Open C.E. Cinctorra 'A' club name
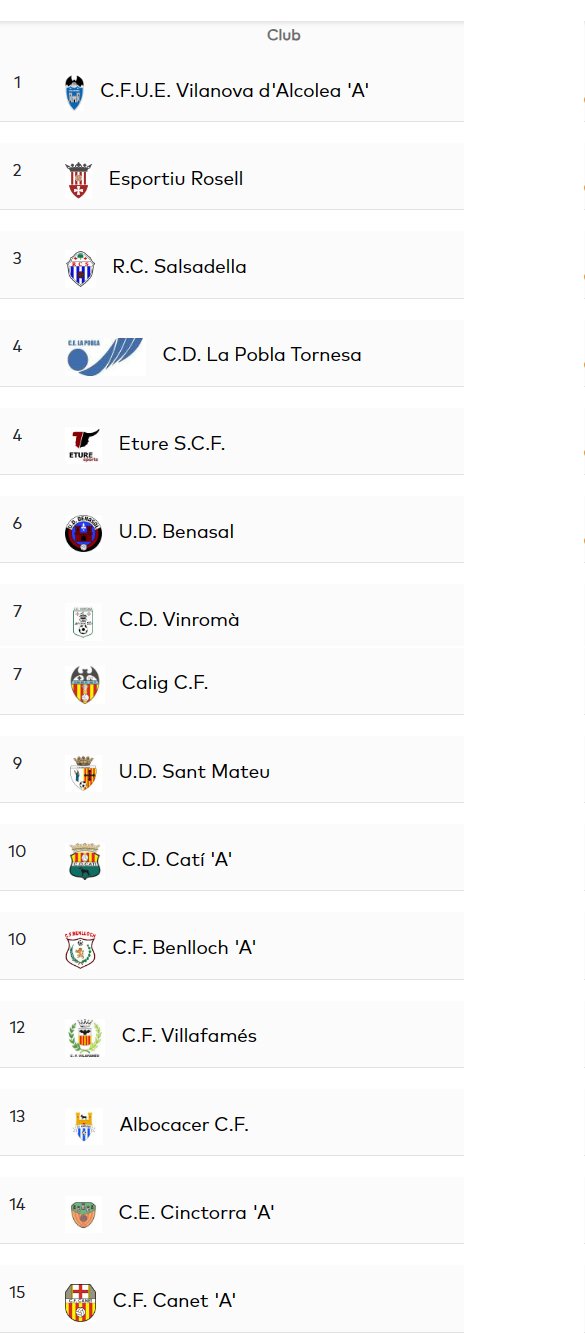This screenshot has width=585, height=1341. pyautogui.click(x=197, y=1213)
